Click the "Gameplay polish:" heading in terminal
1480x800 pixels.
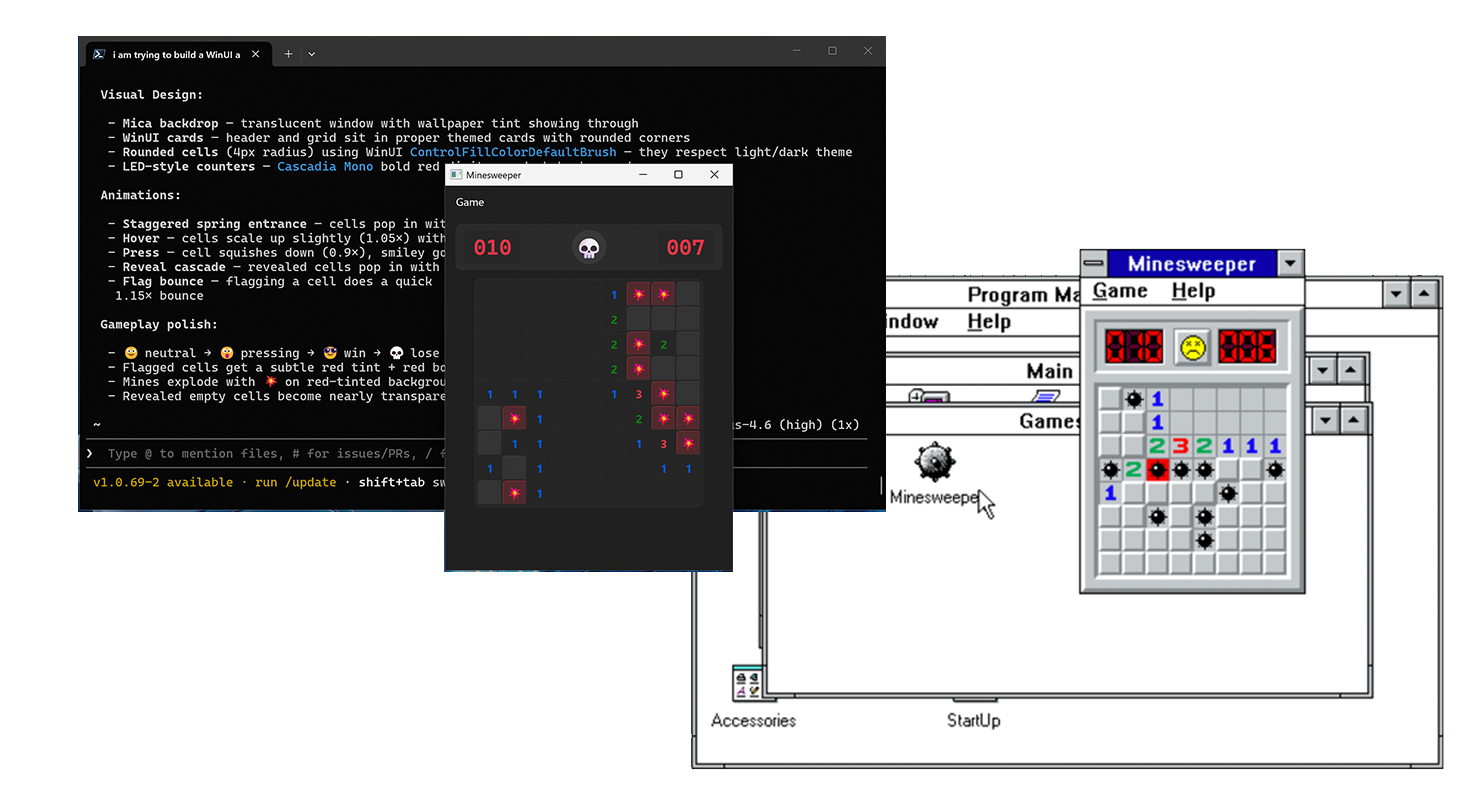pyautogui.click(x=159, y=325)
